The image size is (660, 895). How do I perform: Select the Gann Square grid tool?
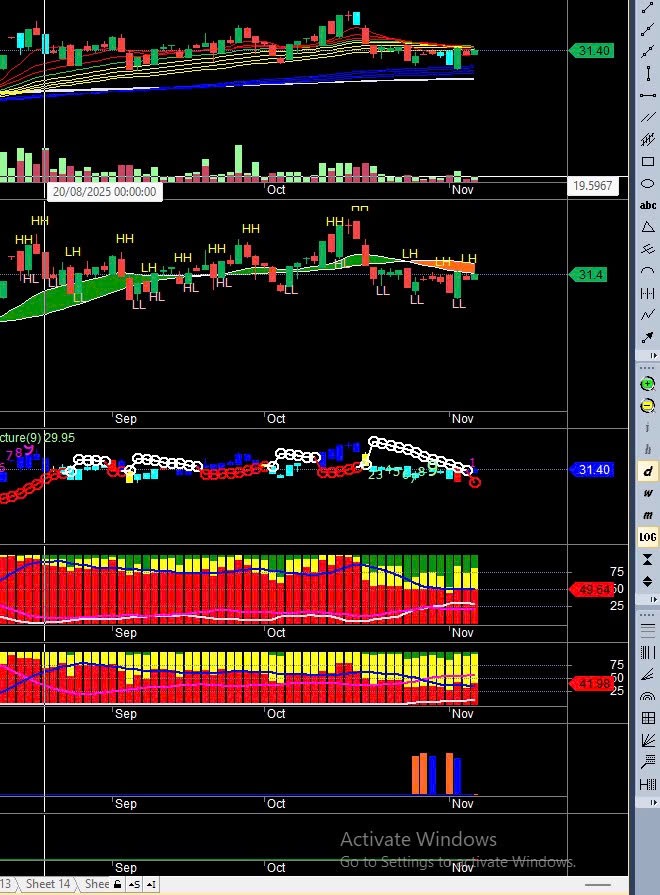pos(647,718)
